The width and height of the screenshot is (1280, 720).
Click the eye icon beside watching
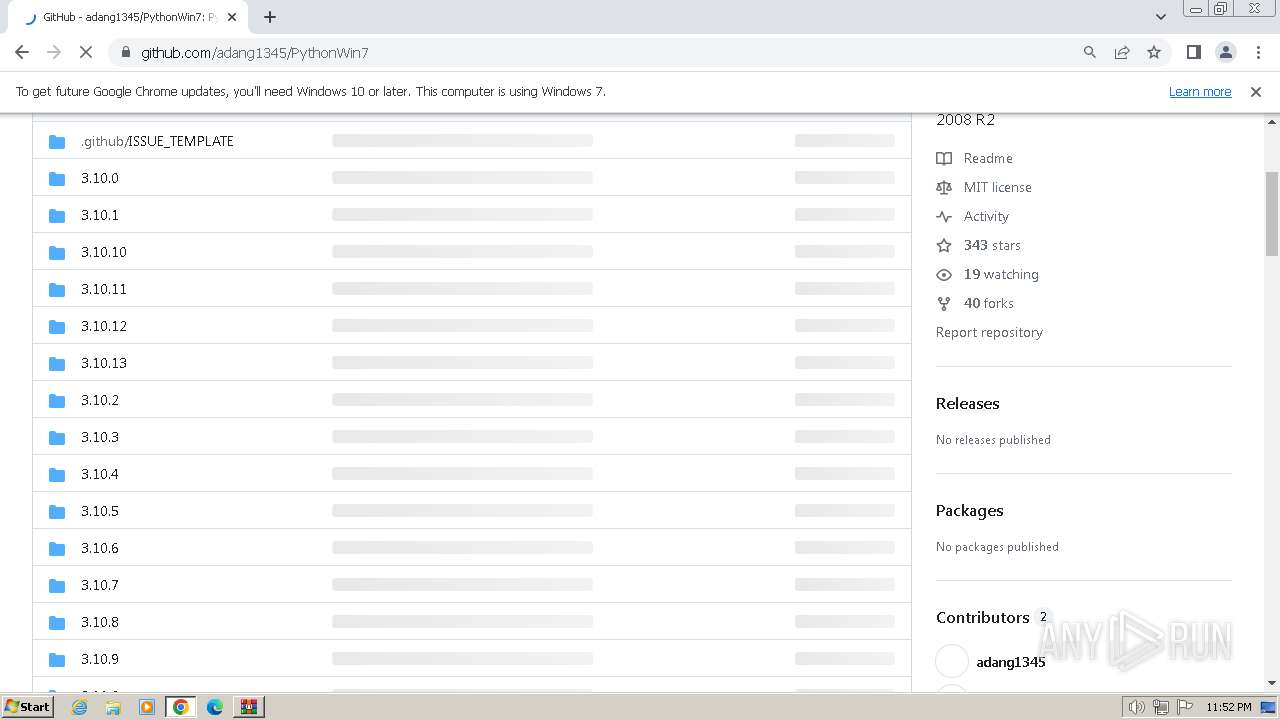click(944, 274)
